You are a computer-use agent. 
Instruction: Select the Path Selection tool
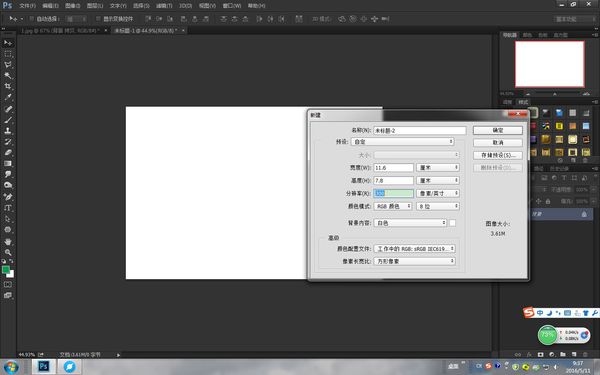pyautogui.click(x=8, y=219)
